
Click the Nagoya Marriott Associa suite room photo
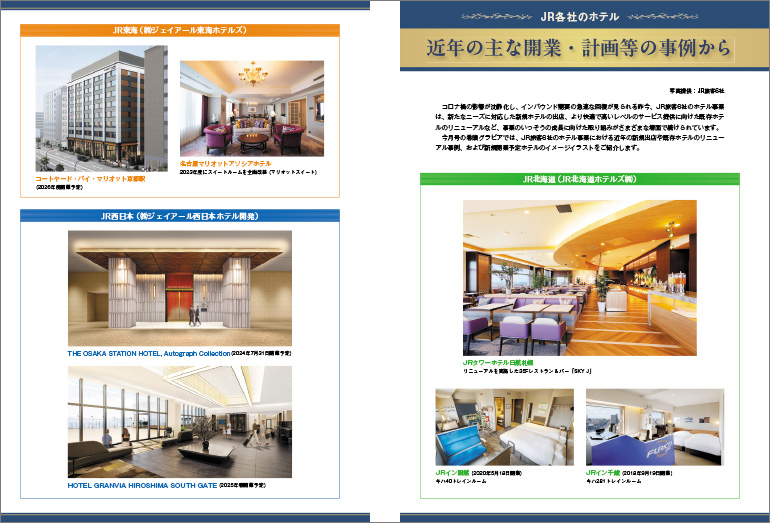[252, 109]
